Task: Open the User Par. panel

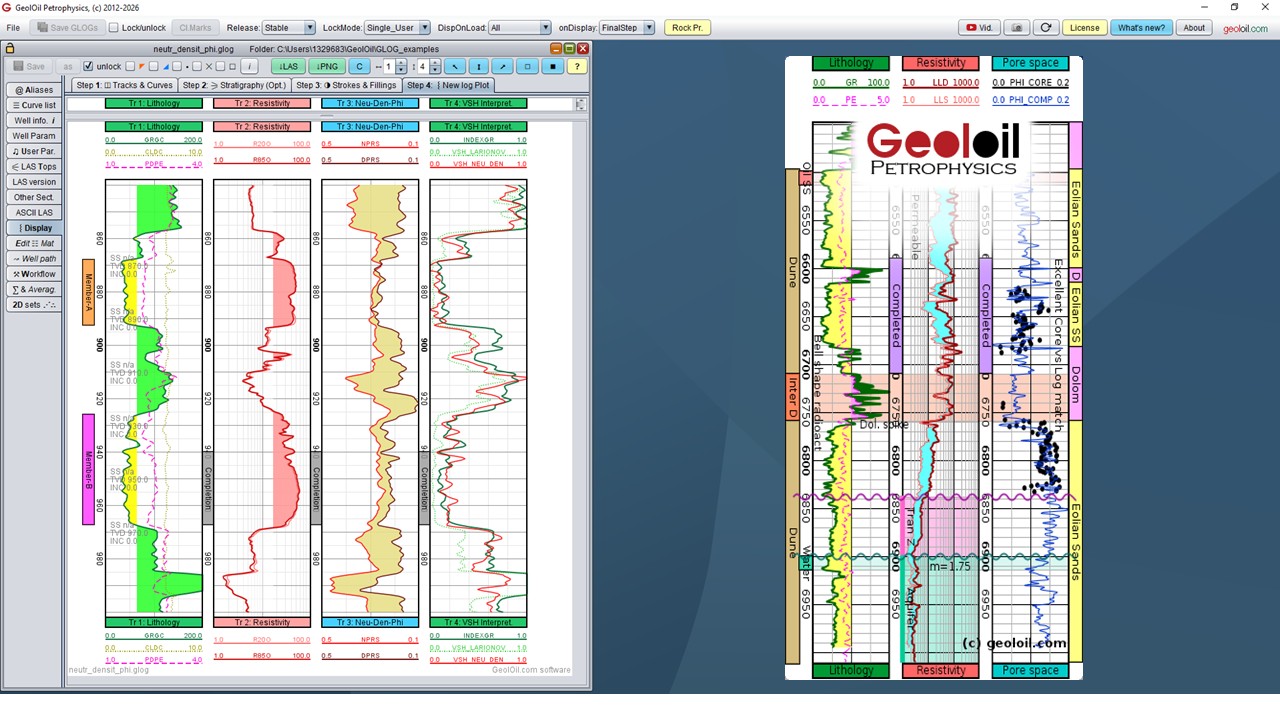Action: tap(34, 151)
